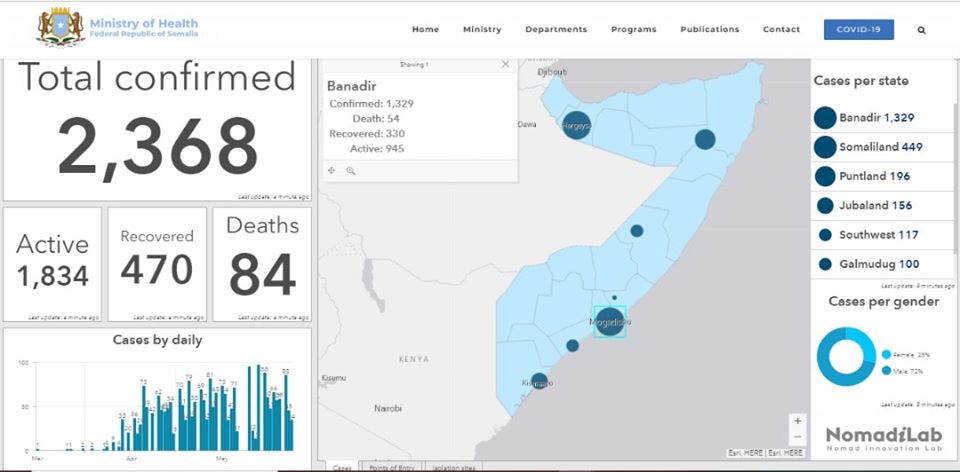Click the Ministry of Health logo emblem

coord(60,27)
